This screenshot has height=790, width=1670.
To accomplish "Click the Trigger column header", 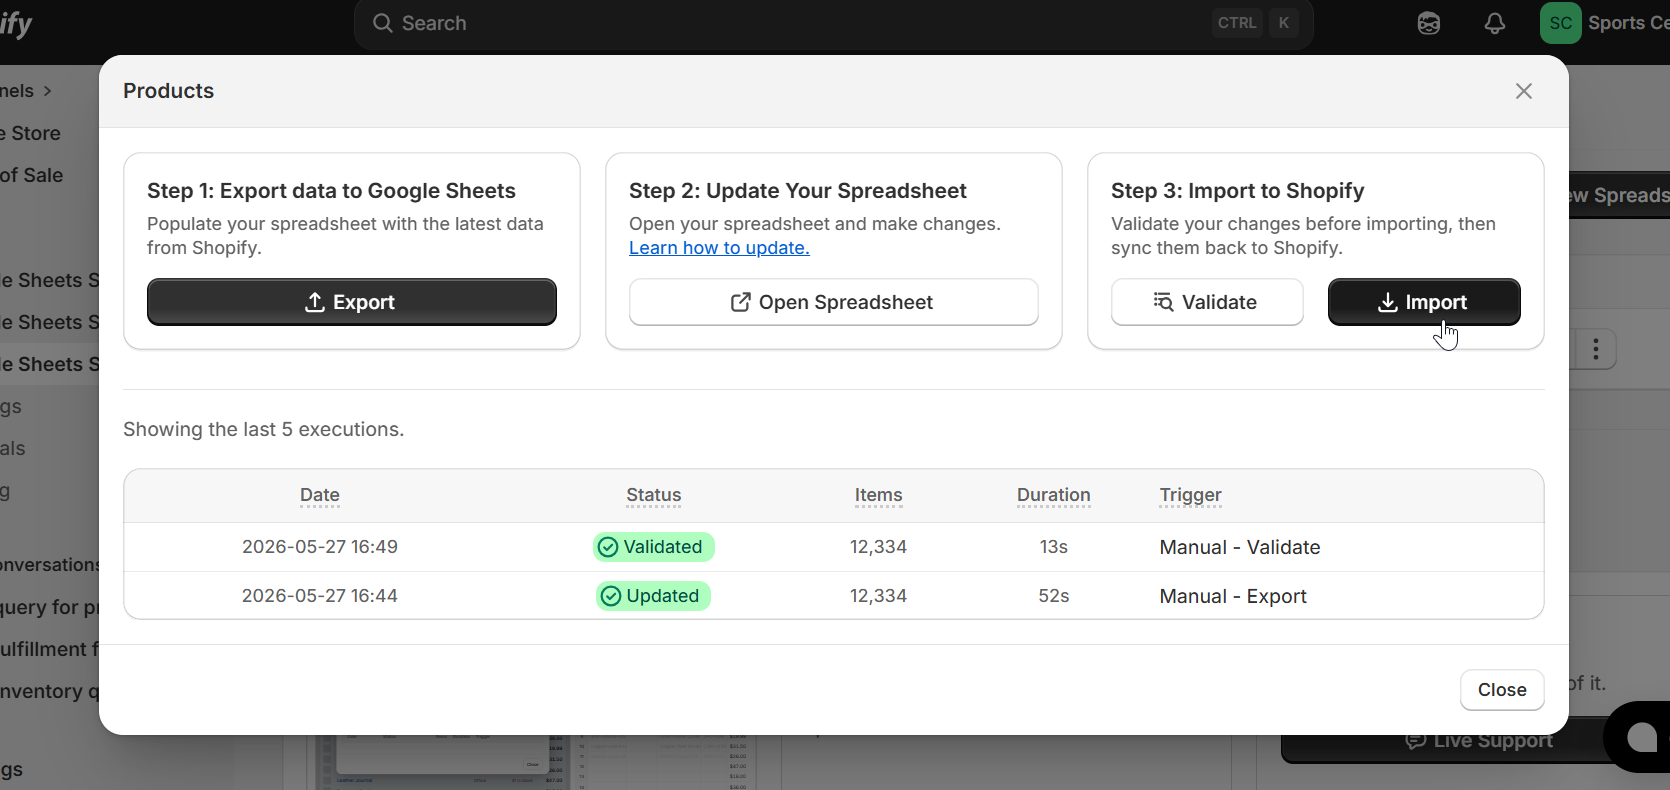I will (x=1191, y=495).
